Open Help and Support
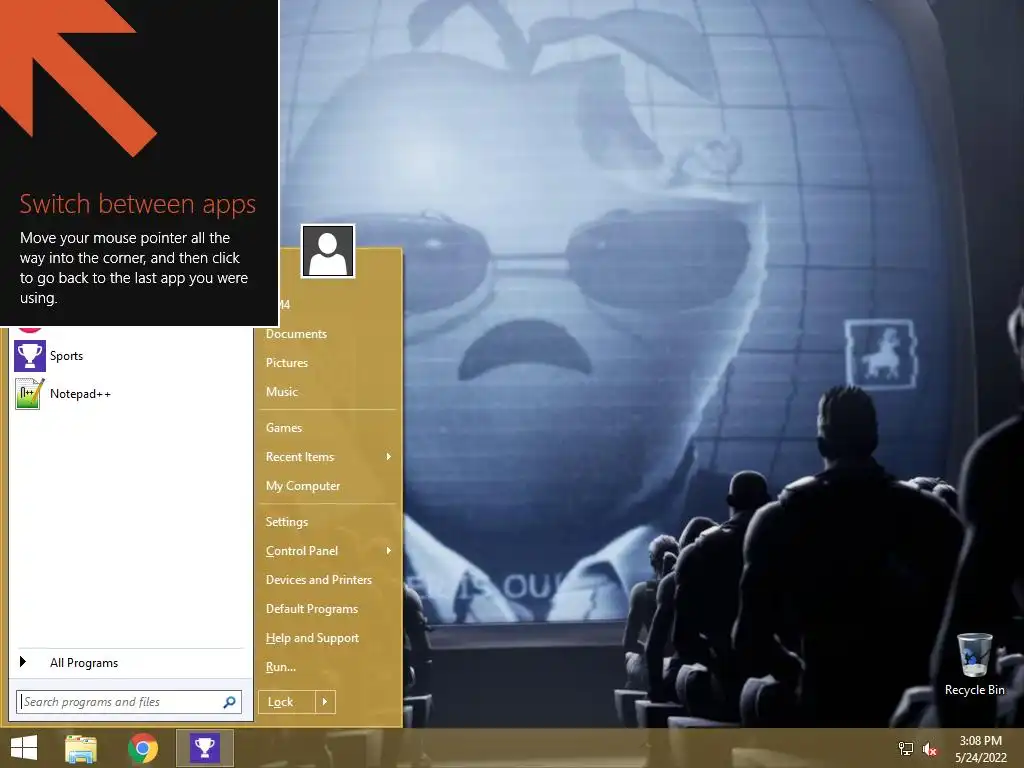Screen dimensions: 1024x768 click(312, 638)
